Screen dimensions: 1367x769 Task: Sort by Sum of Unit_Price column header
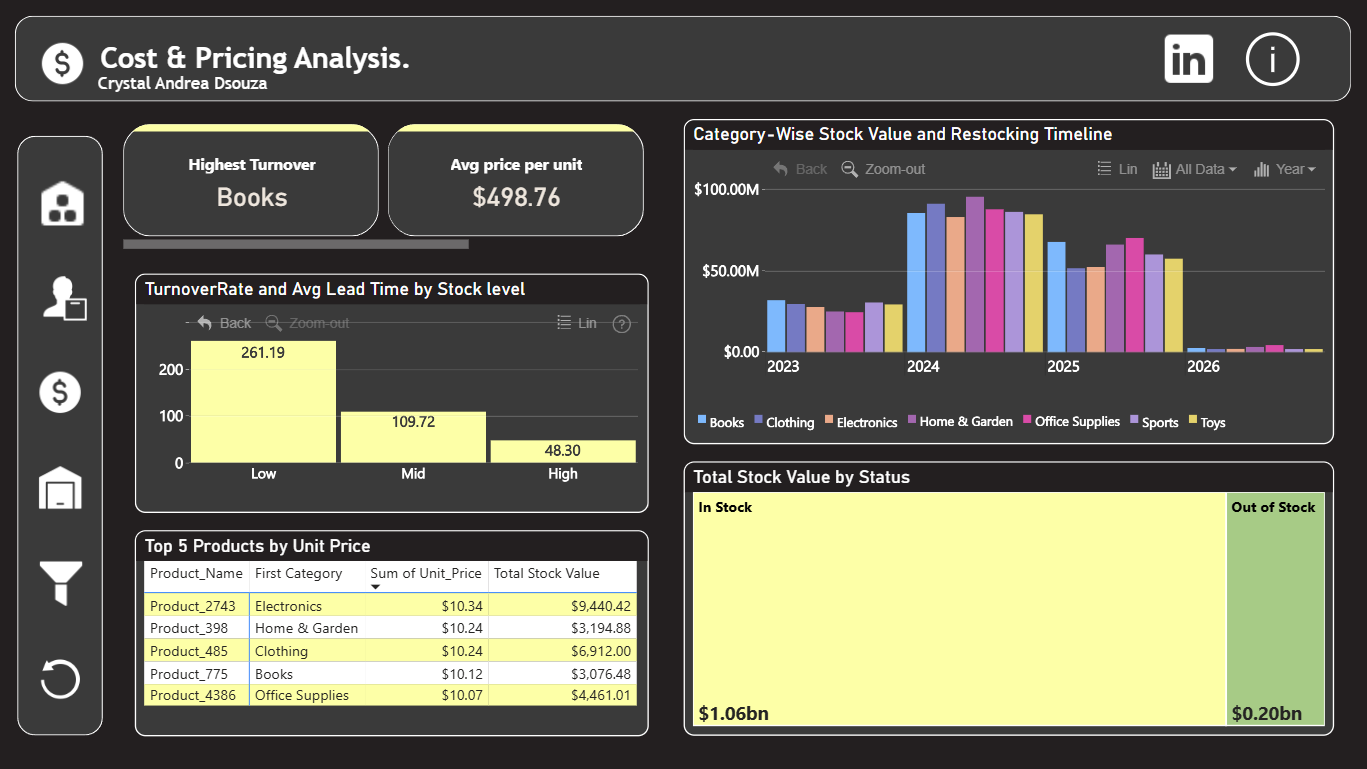tap(426, 574)
